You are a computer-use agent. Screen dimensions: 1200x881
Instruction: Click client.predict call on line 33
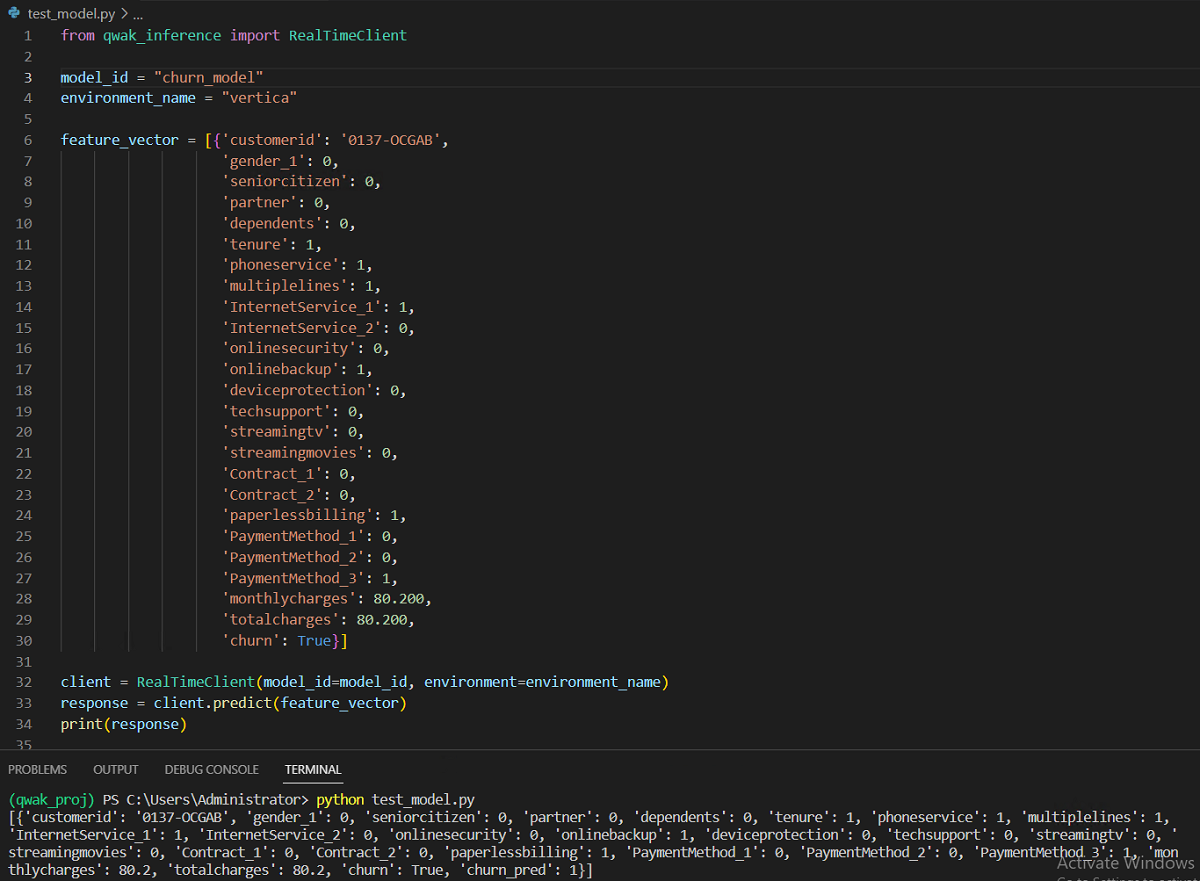point(212,703)
